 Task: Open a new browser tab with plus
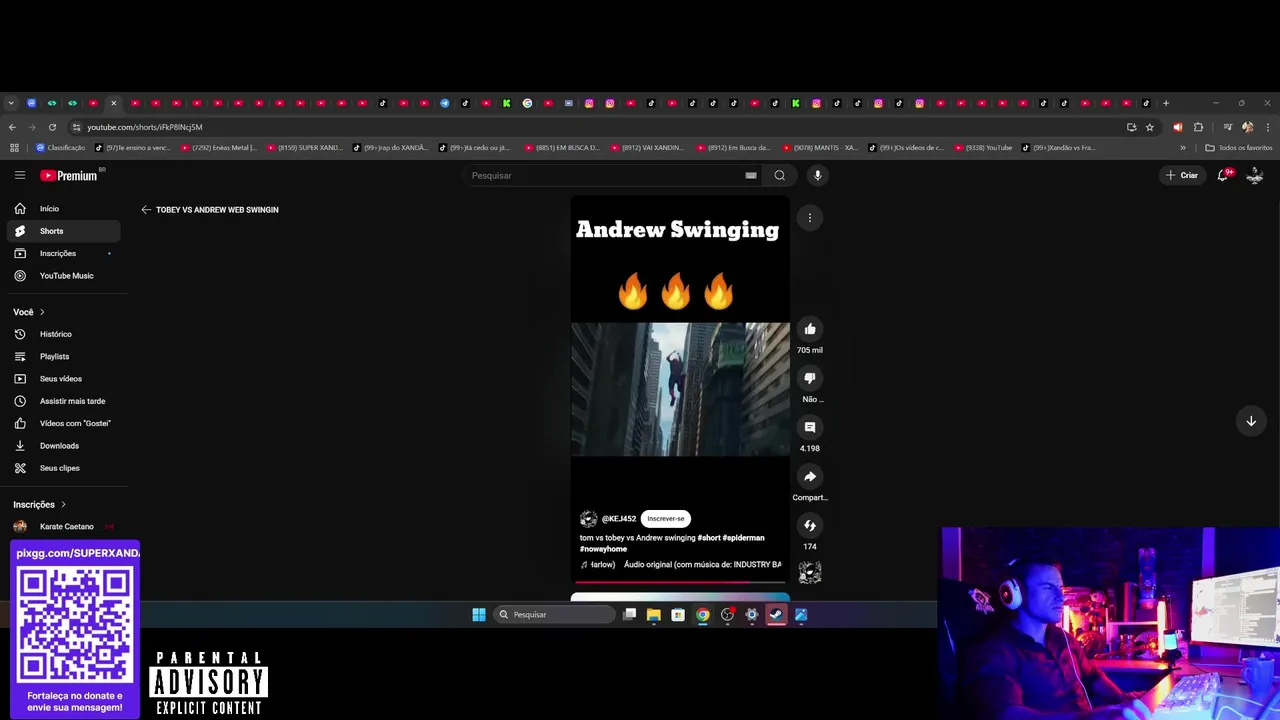pyautogui.click(x=1165, y=103)
